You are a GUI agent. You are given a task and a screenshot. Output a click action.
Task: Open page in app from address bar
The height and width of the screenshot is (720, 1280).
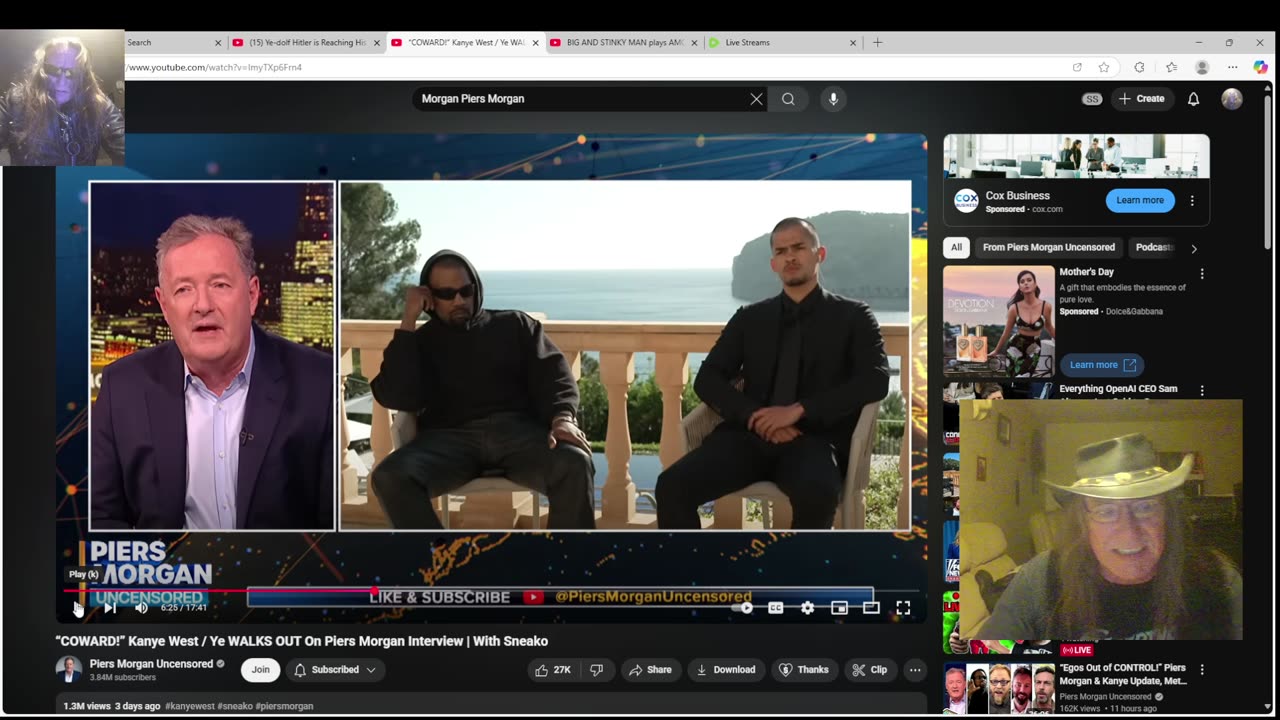point(1077,67)
